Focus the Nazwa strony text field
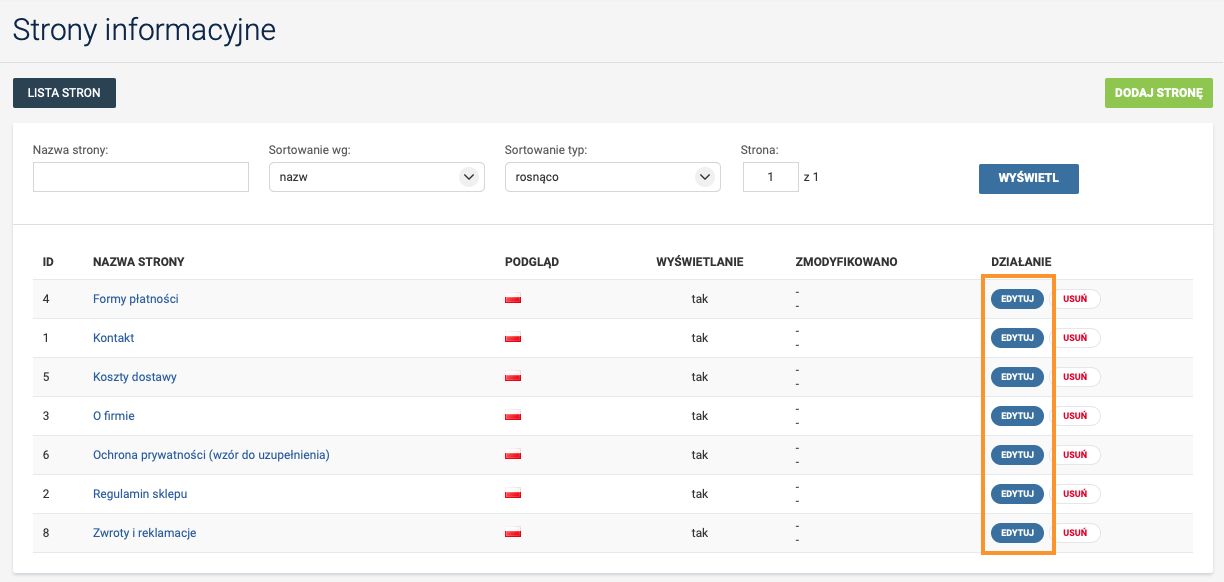Screen dimensions: 1224x582 tap(140, 177)
